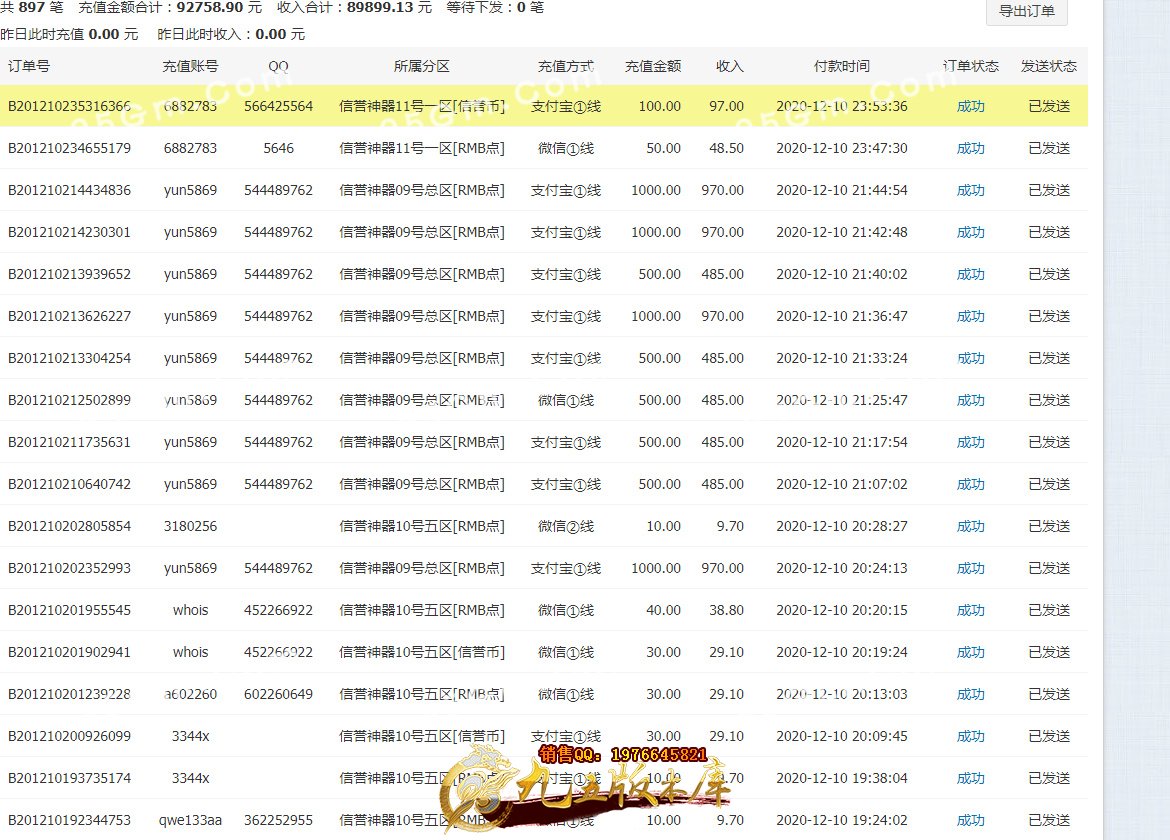This screenshot has width=1170, height=840.
Task: Select the 订单号 column header
Action: tap(29, 66)
